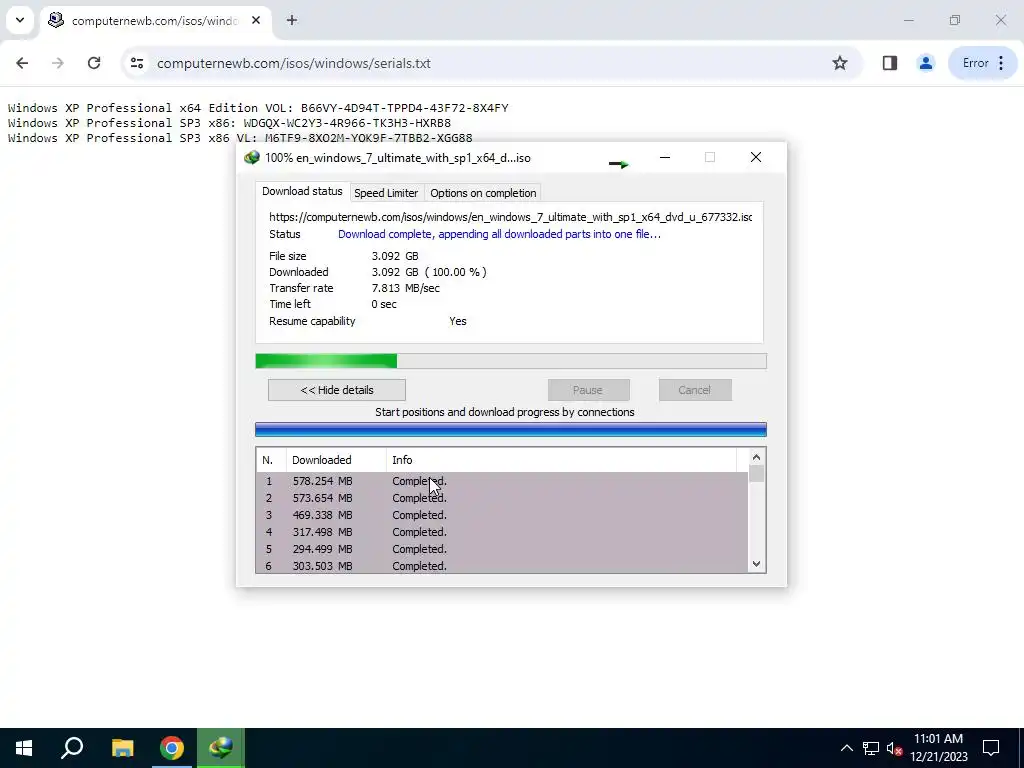Viewport: 1024px width, 768px height.
Task: Select connection row with 317.498 MB
Action: pyautogui.click(x=502, y=532)
